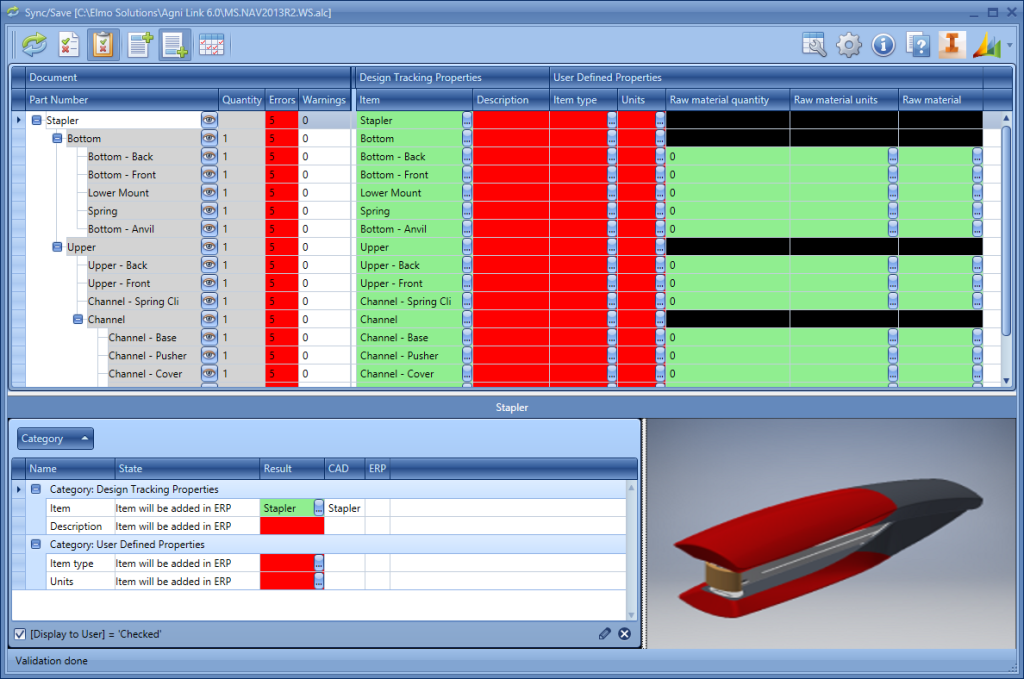The height and width of the screenshot is (679, 1024).
Task: Collapse the User Defined Properties category group
Action: (36, 545)
